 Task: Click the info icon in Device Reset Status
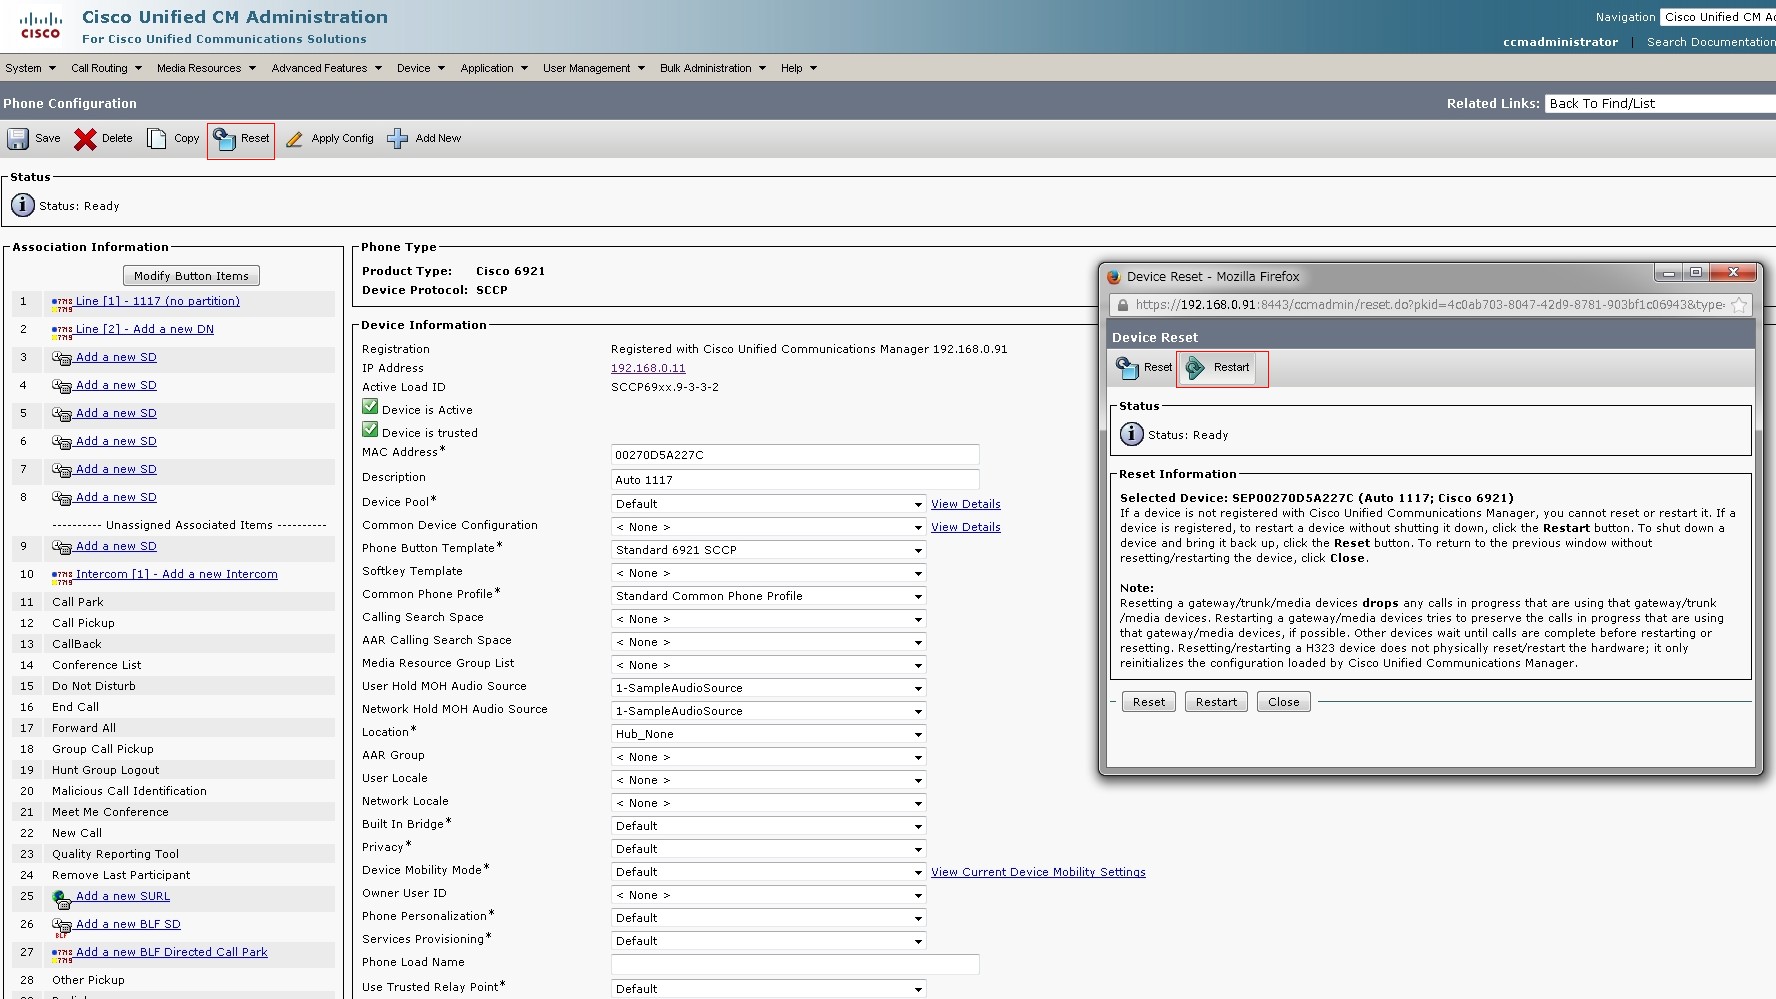point(1132,434)
